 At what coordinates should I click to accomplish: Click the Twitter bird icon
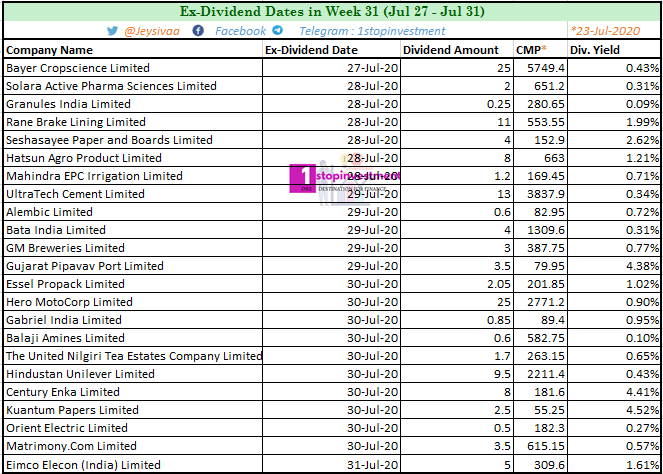pyautogui.click(x=112, y=31)
